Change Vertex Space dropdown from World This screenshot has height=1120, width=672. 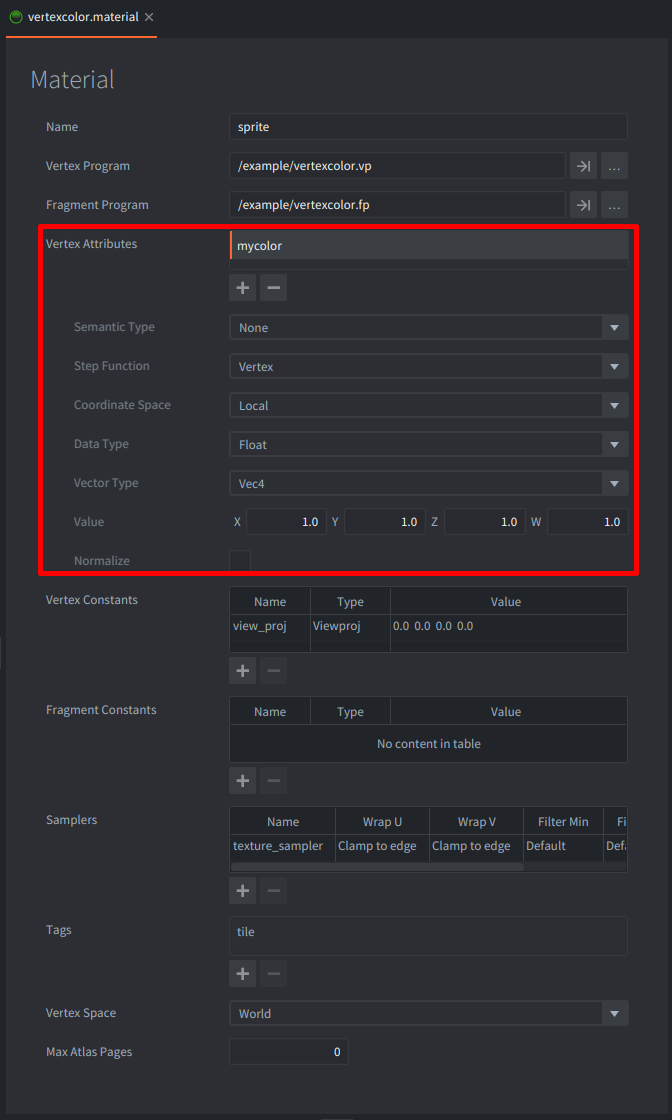[428, 1014]
